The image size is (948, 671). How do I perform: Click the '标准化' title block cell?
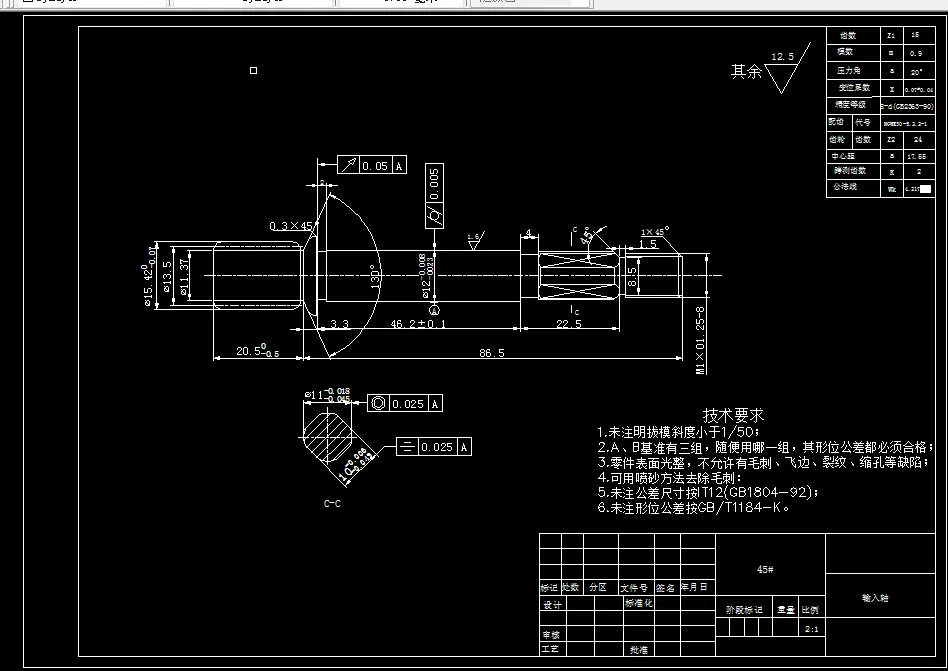[x=638, y=603]
